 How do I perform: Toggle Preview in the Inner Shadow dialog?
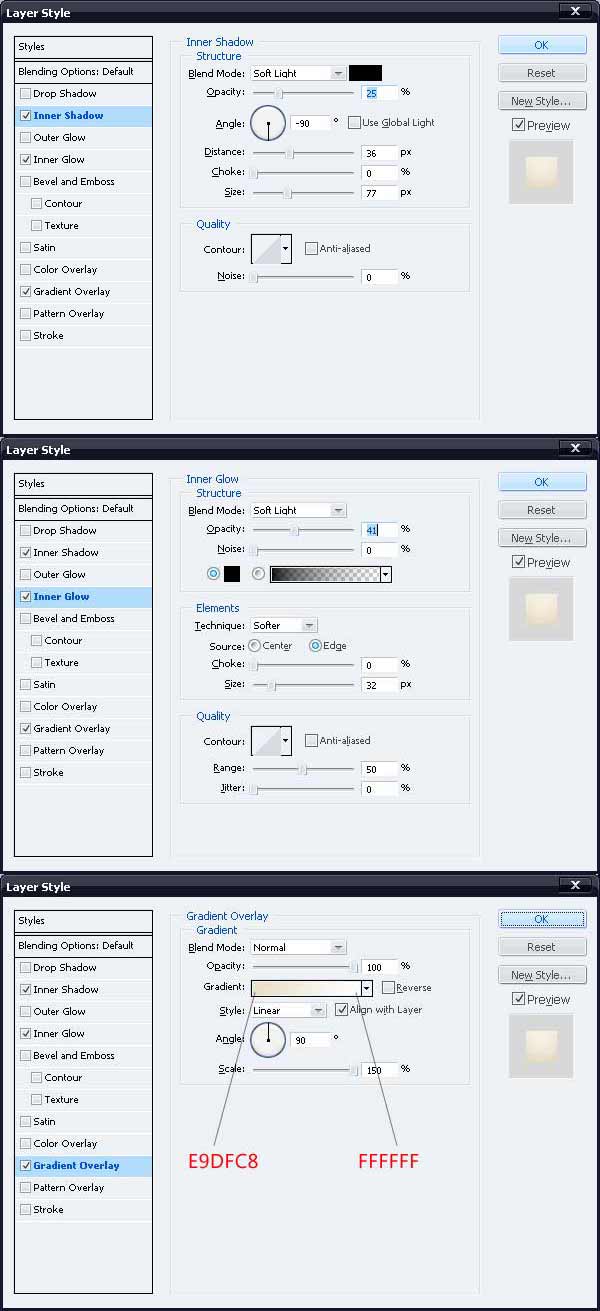click(x=518, y=126)
